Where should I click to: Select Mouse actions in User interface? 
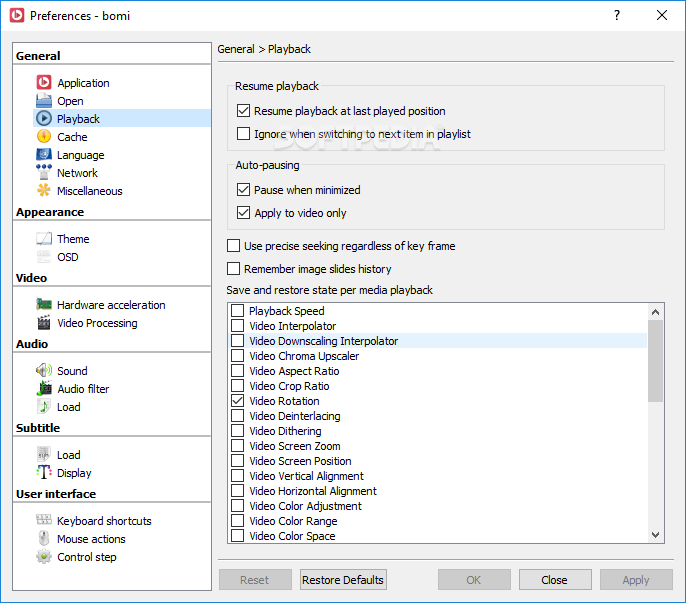91,539
